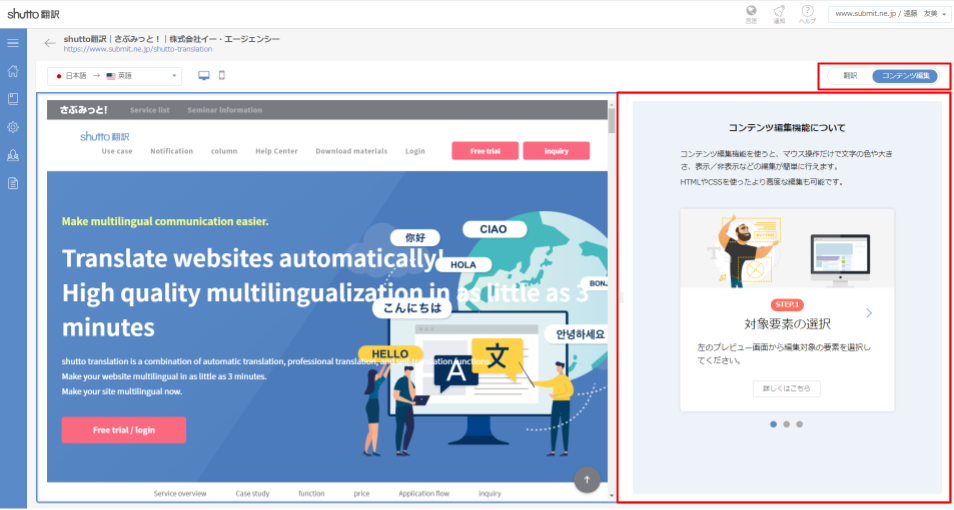Select Service overview in bottom nav
The image size is (954, 510).
tap(180, 494)
